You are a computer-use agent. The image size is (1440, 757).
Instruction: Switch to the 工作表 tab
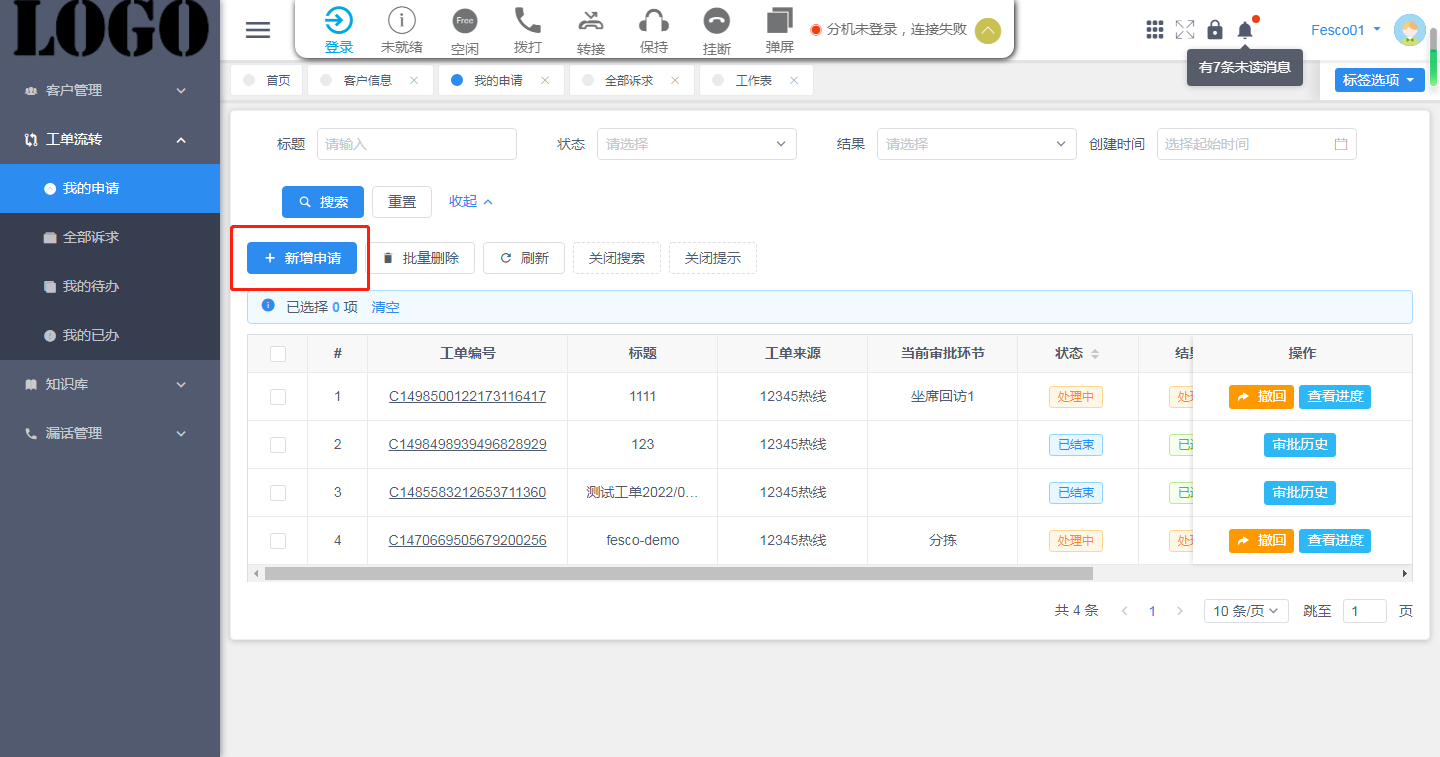coord(756,81)
